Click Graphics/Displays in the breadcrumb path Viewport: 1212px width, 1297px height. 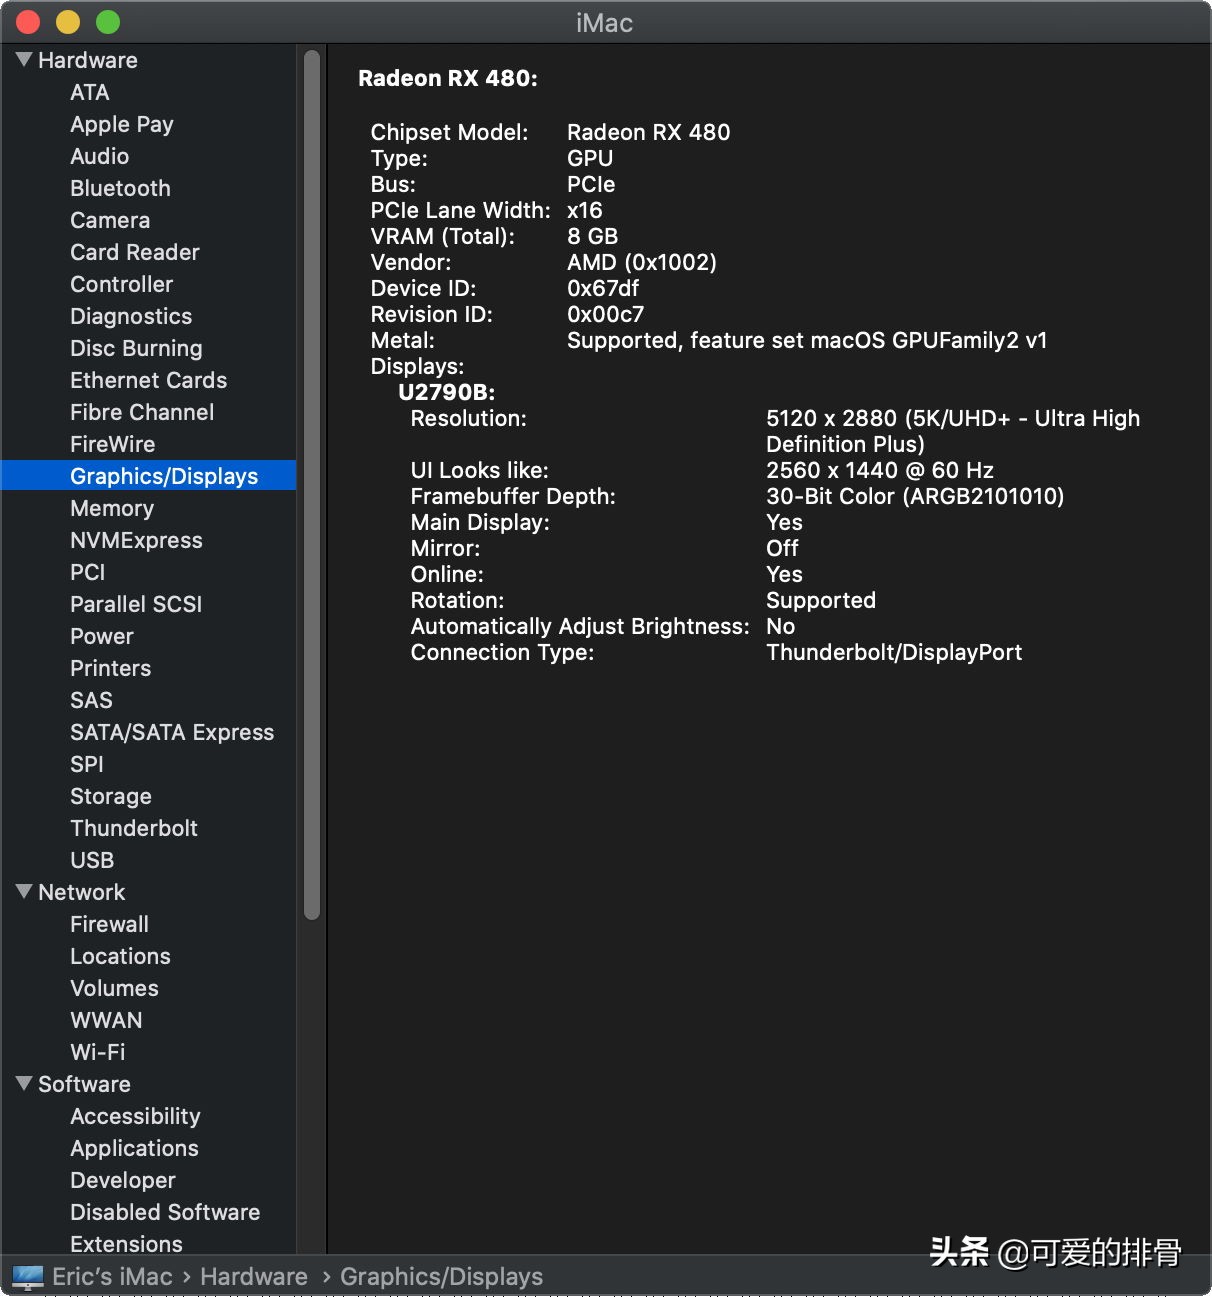(x=442, y=1276)
